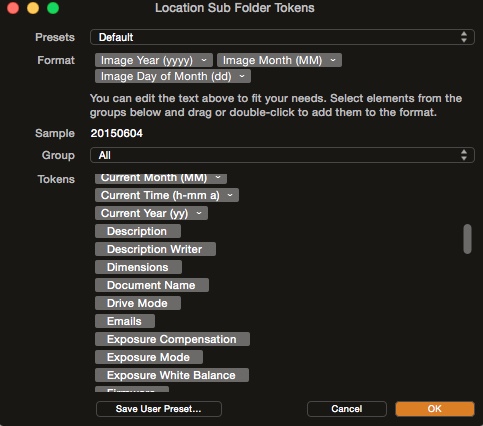Select the Emails token

(x=125, y=321)
